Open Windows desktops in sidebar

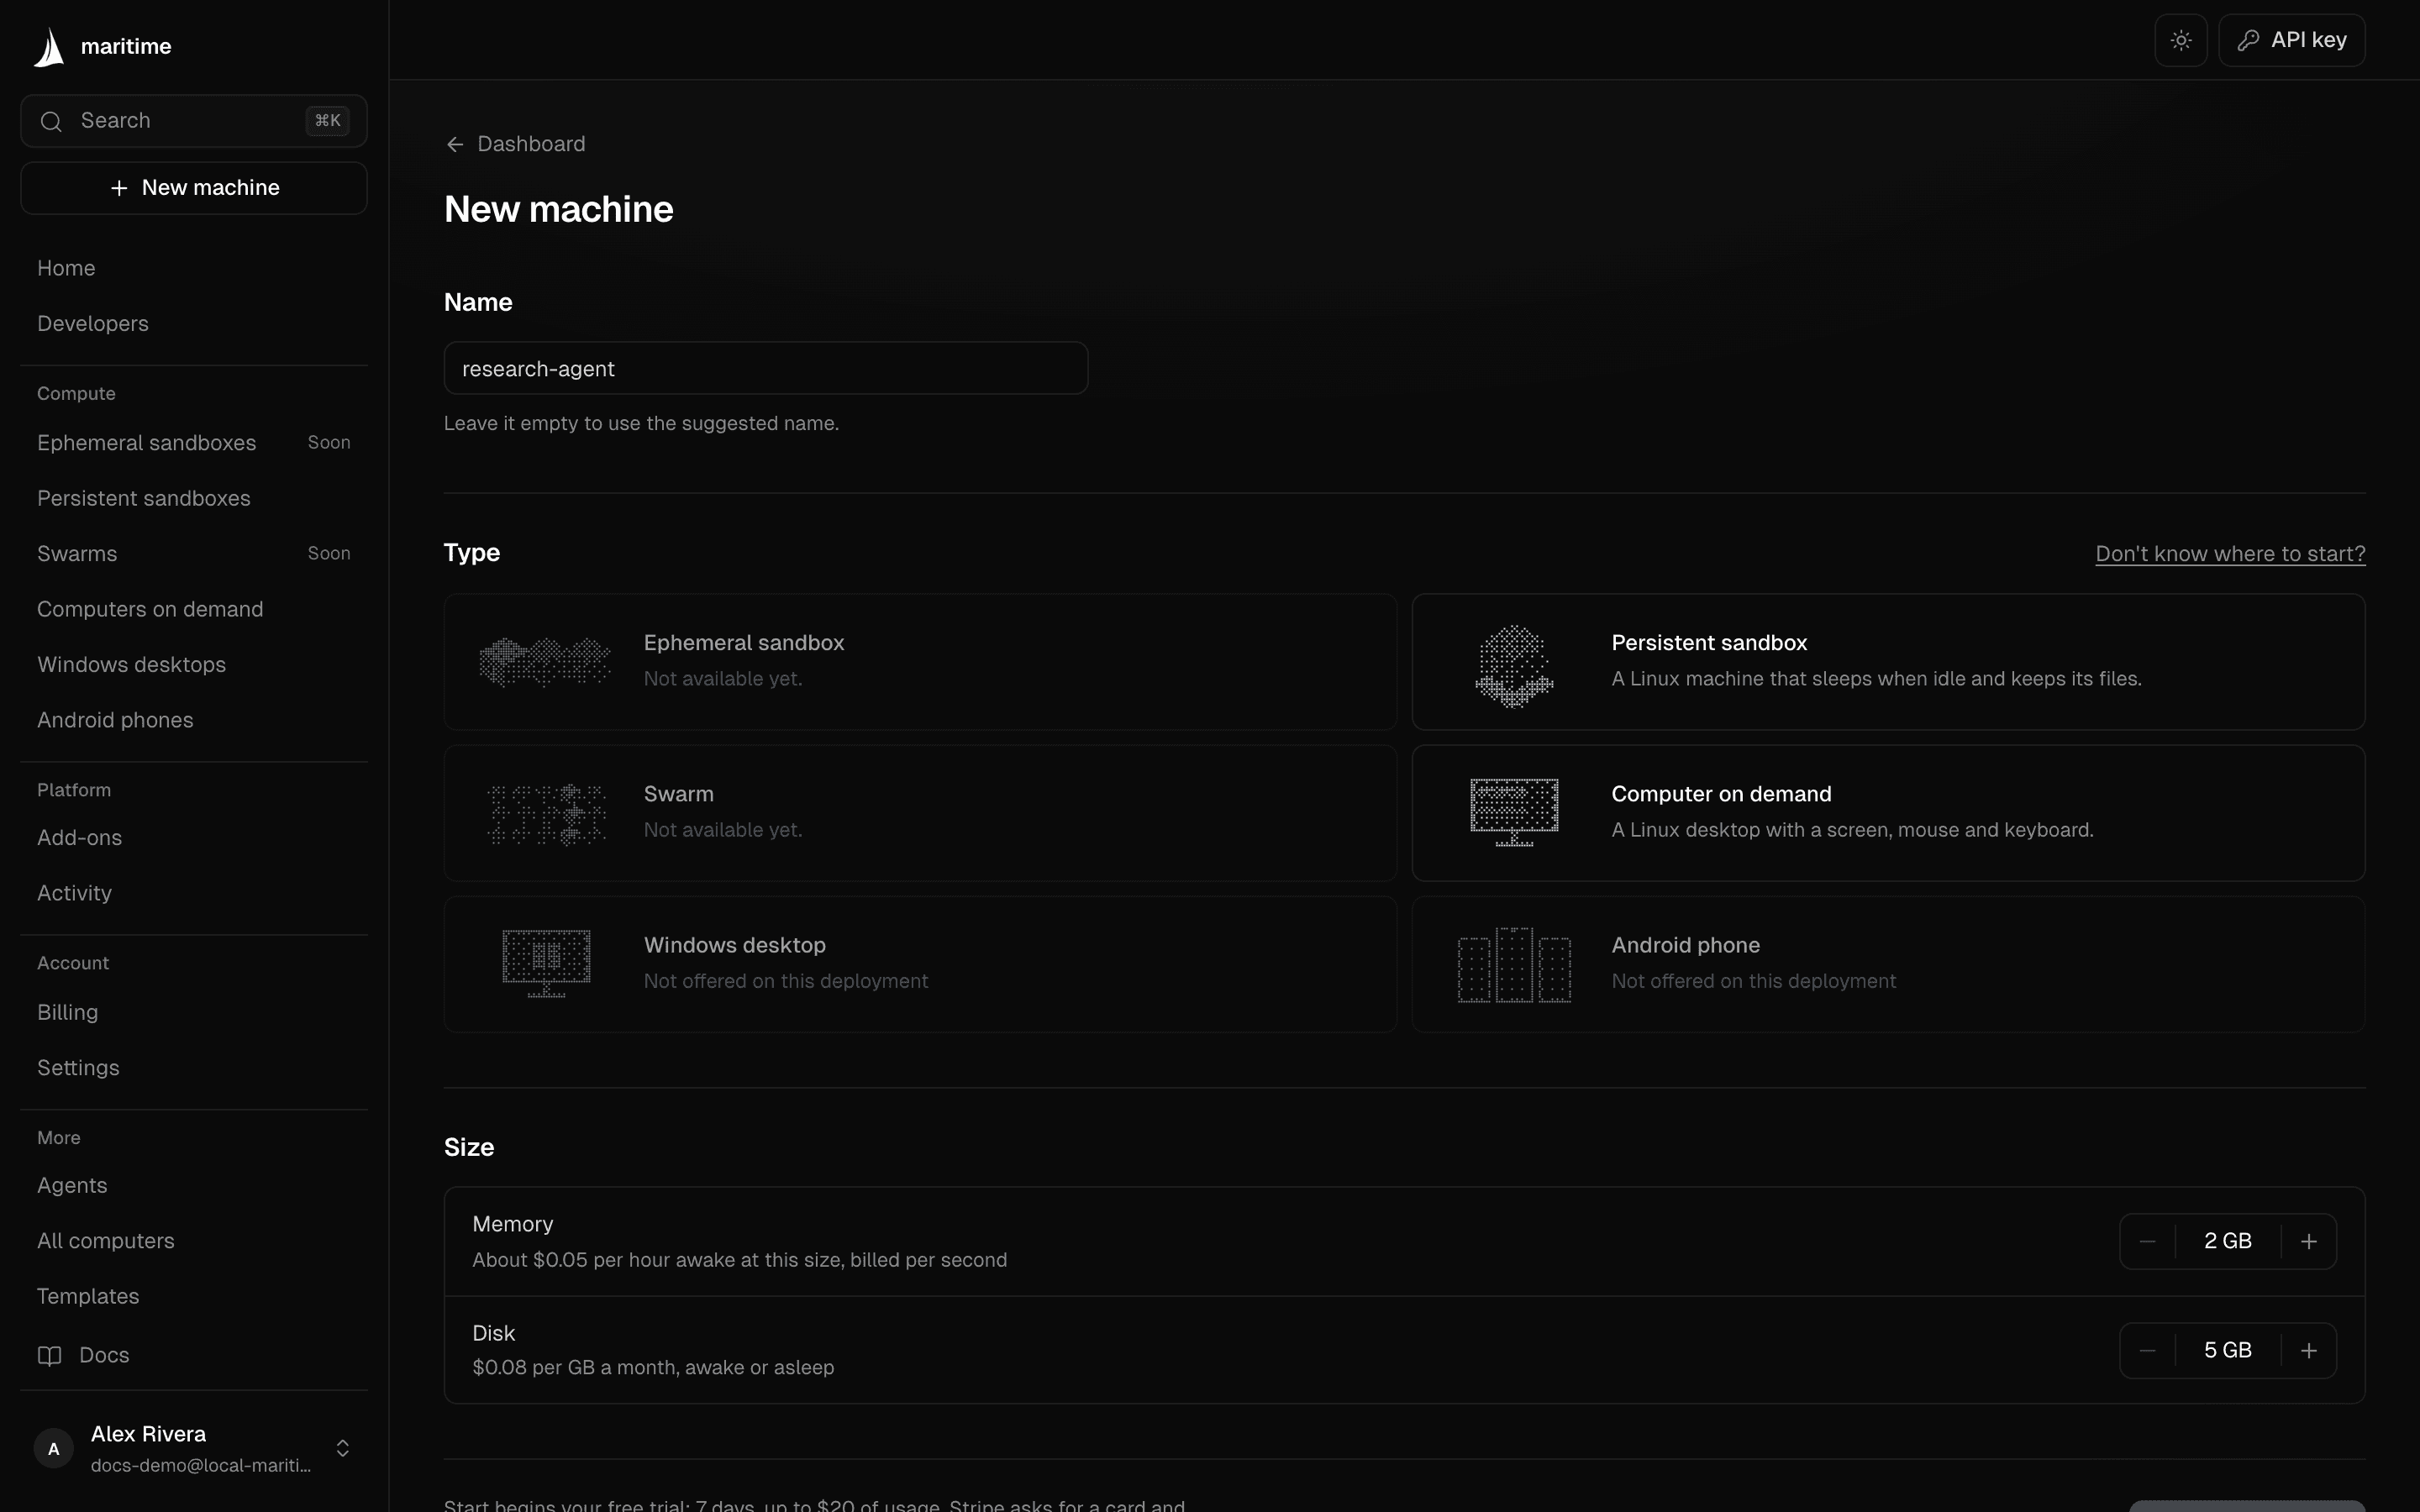(194, 665)
